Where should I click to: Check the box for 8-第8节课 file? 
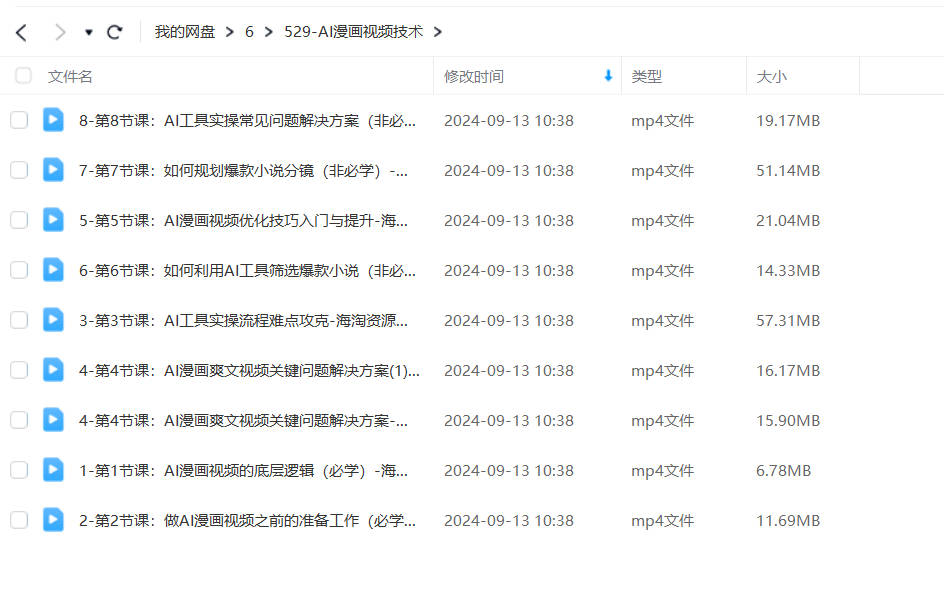[19, 120]
